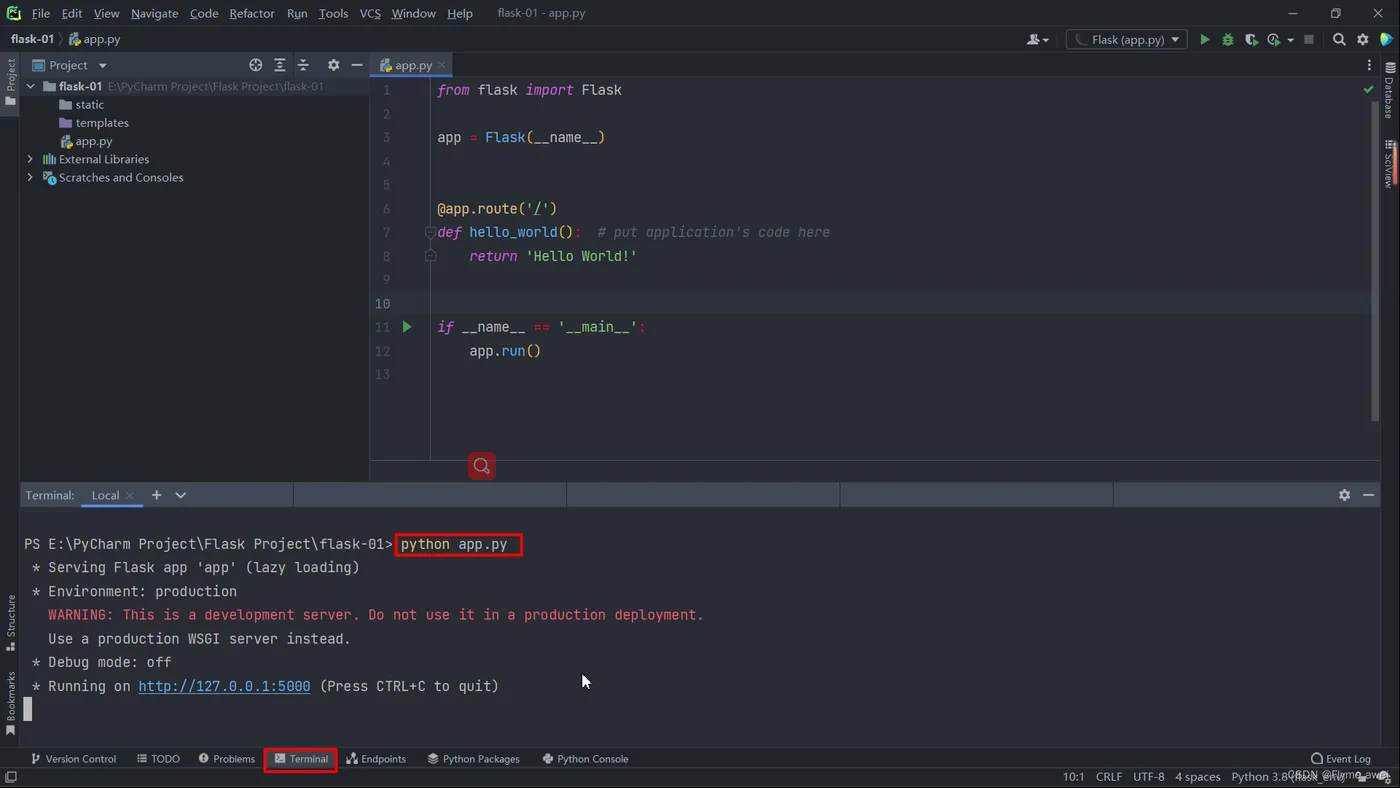Start debugging with the bug icon
This screenshot has height=788, width=1400.
pyautogui.click(x=1228, y=40)
